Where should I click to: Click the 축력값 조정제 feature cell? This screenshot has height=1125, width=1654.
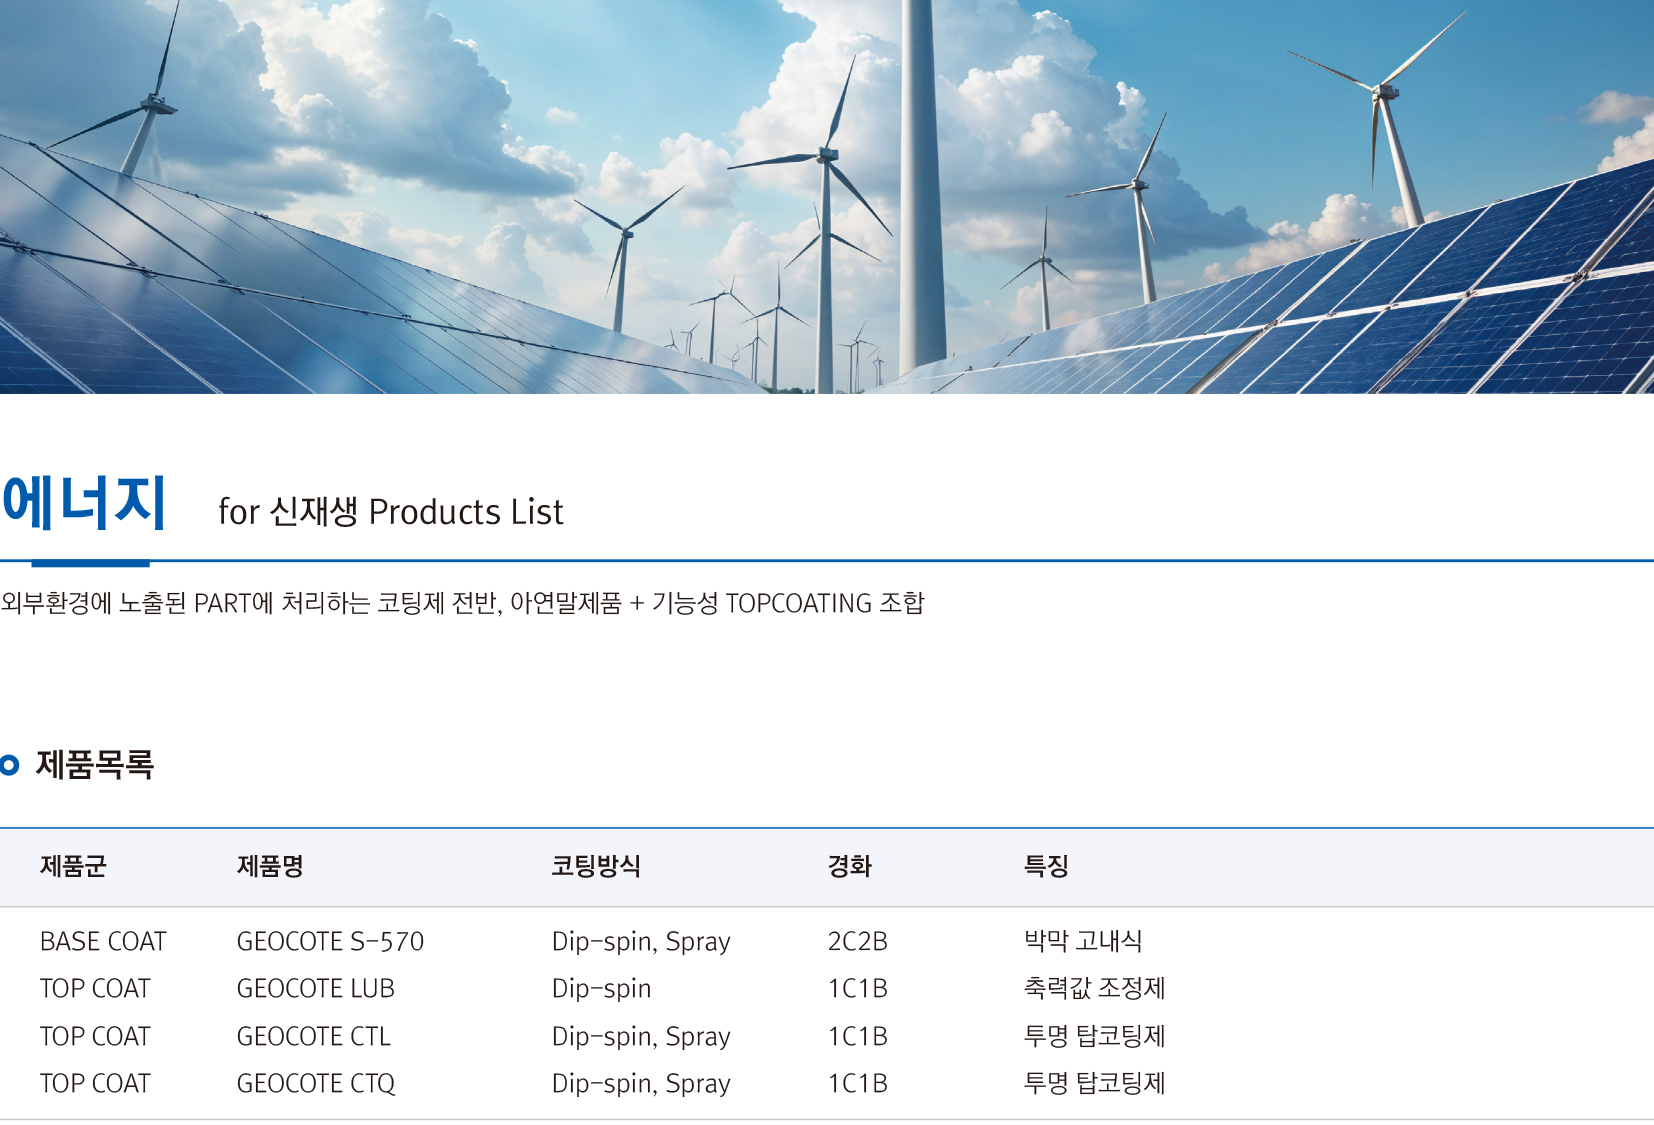tap(1095, 988)
